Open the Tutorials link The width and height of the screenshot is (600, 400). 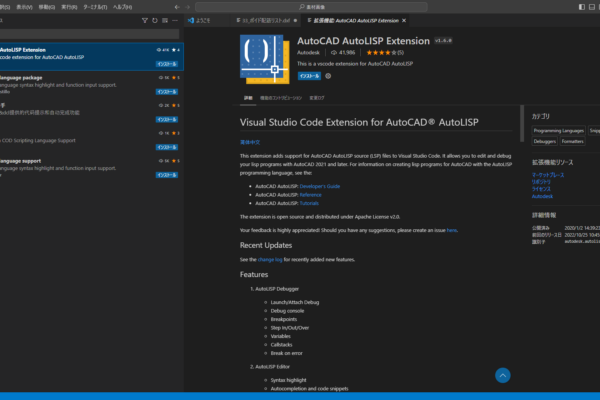309,203
